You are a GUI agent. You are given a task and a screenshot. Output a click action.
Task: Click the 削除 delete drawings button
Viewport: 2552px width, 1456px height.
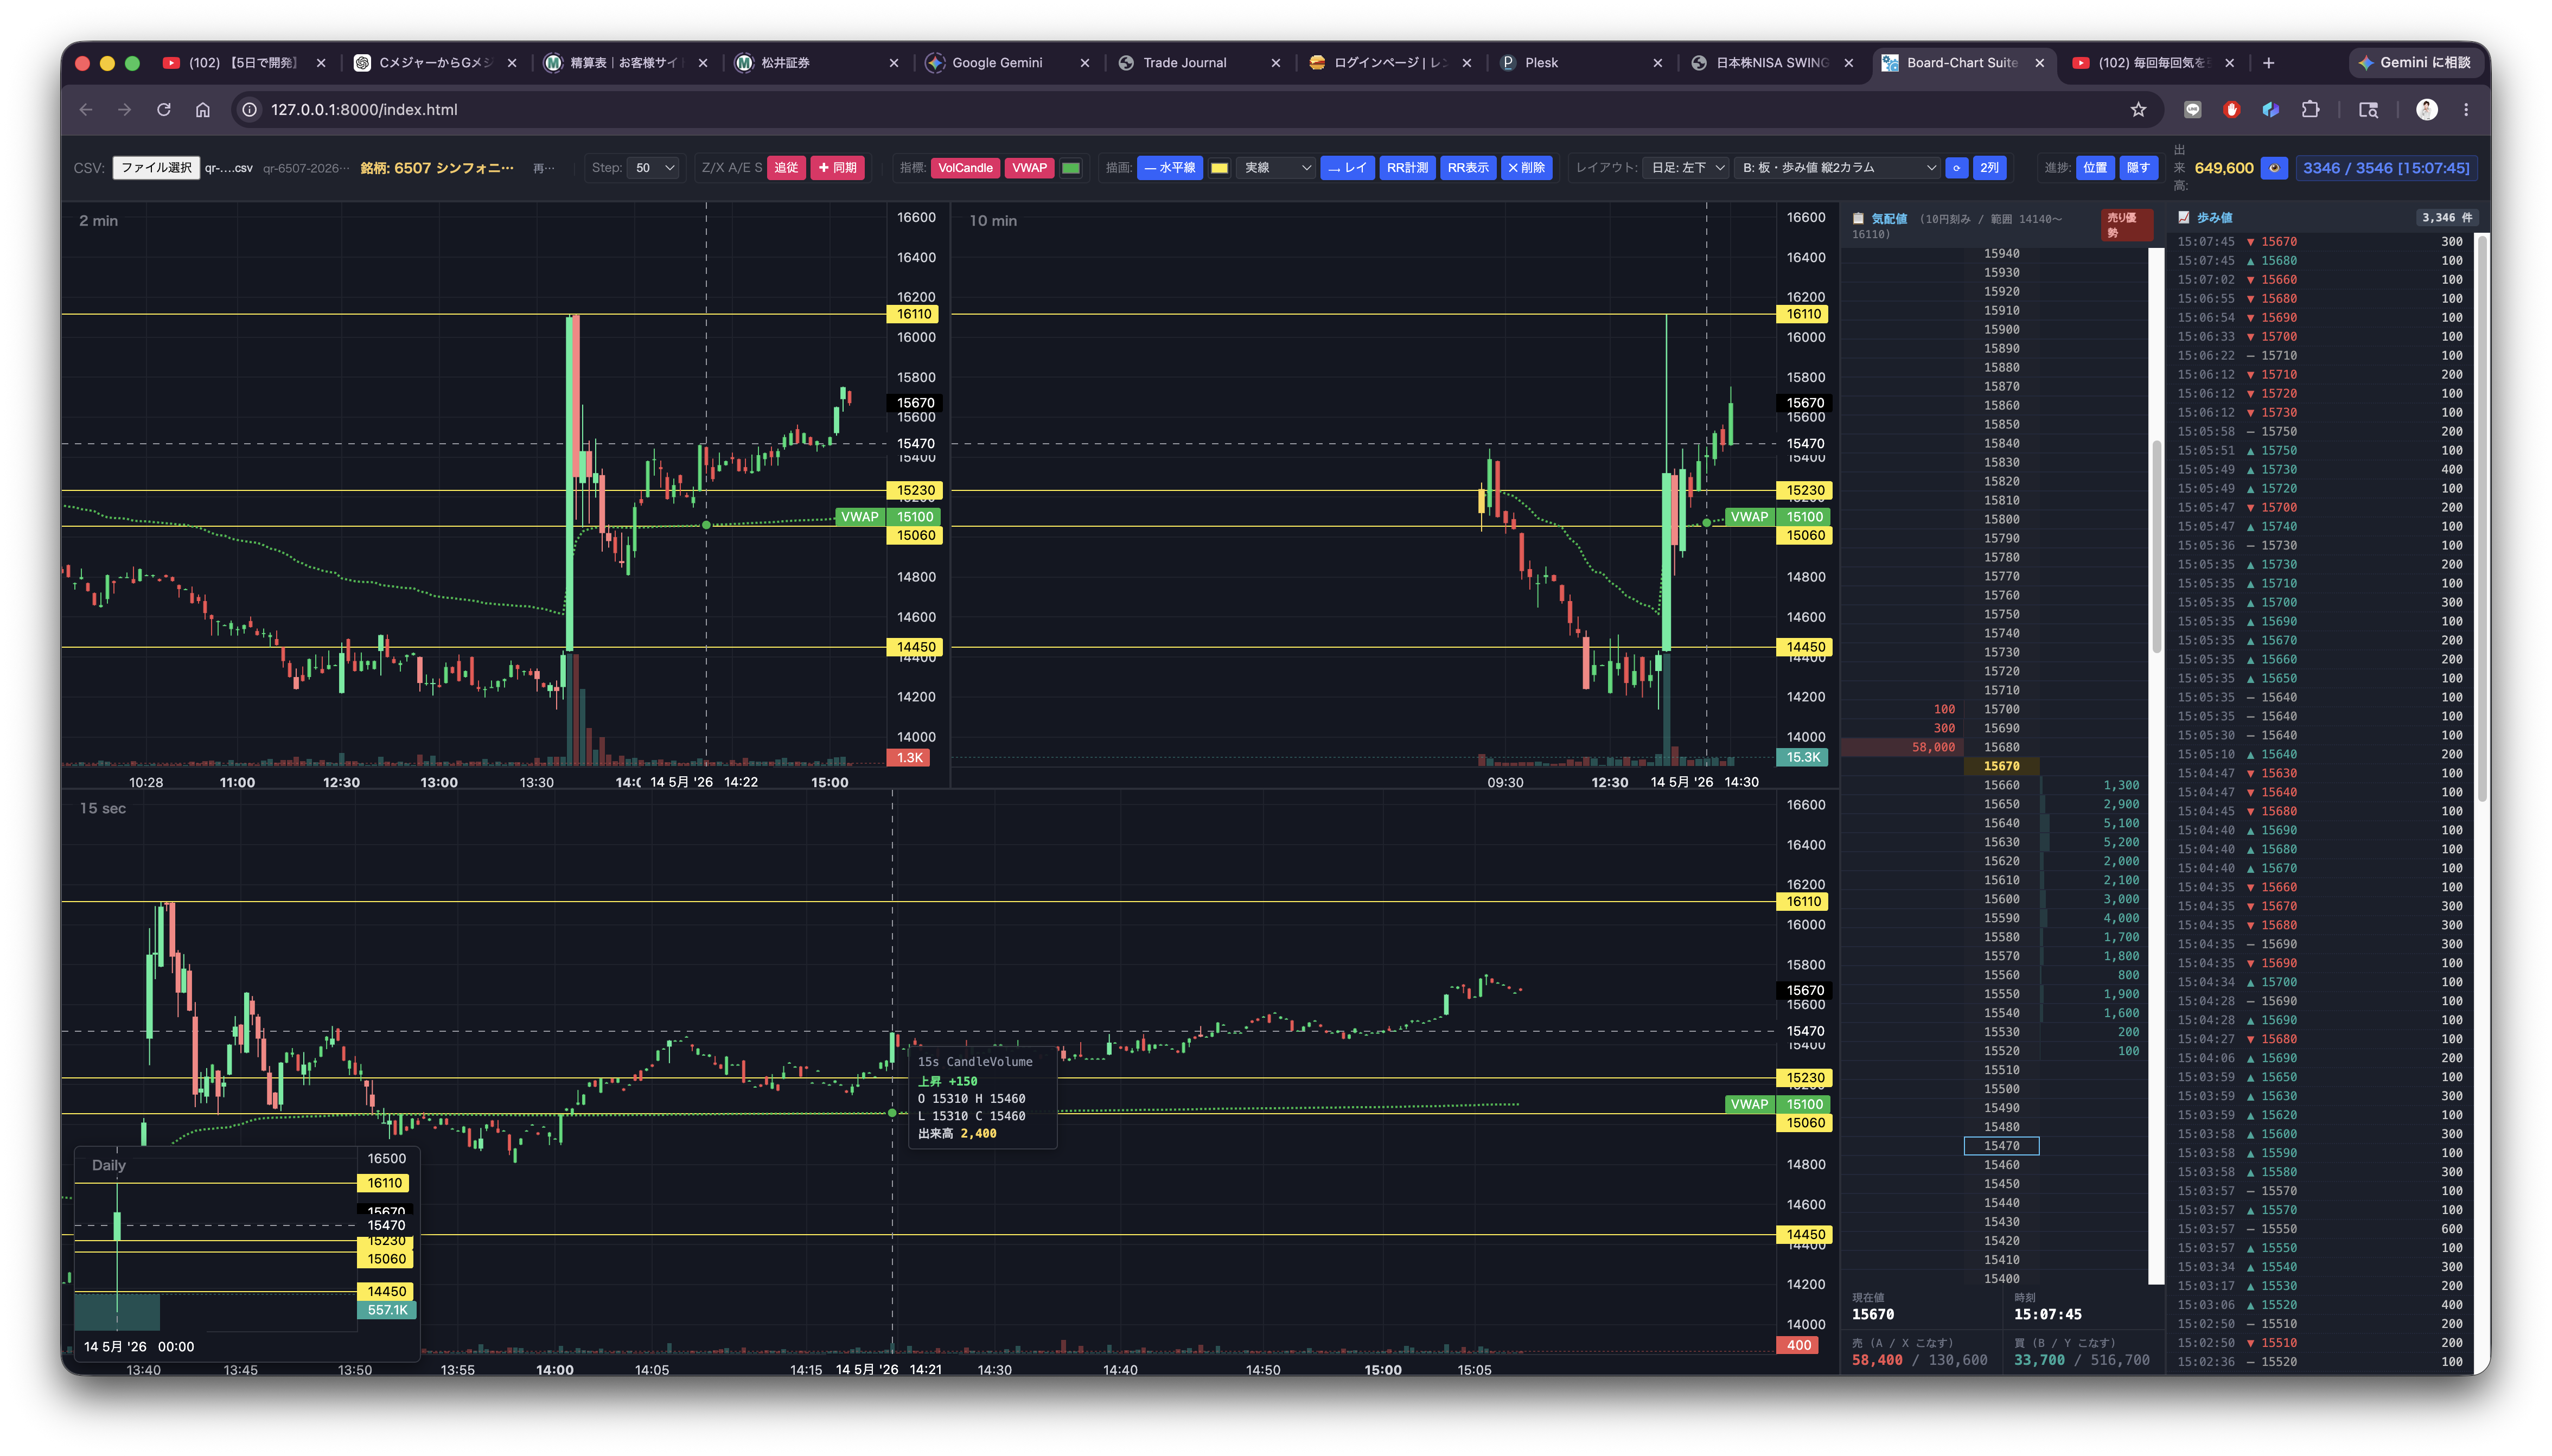click(1526, 168)
